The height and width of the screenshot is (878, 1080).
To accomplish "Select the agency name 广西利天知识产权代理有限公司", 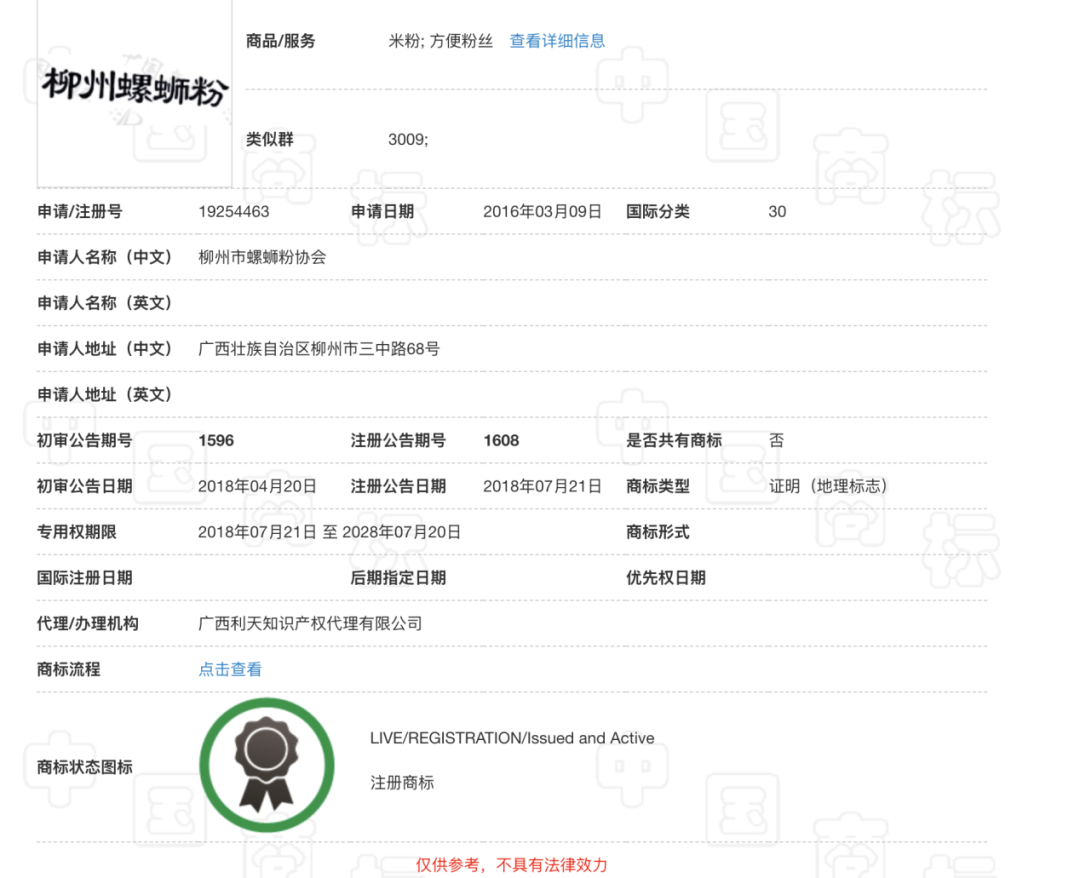I will [310, 623].
